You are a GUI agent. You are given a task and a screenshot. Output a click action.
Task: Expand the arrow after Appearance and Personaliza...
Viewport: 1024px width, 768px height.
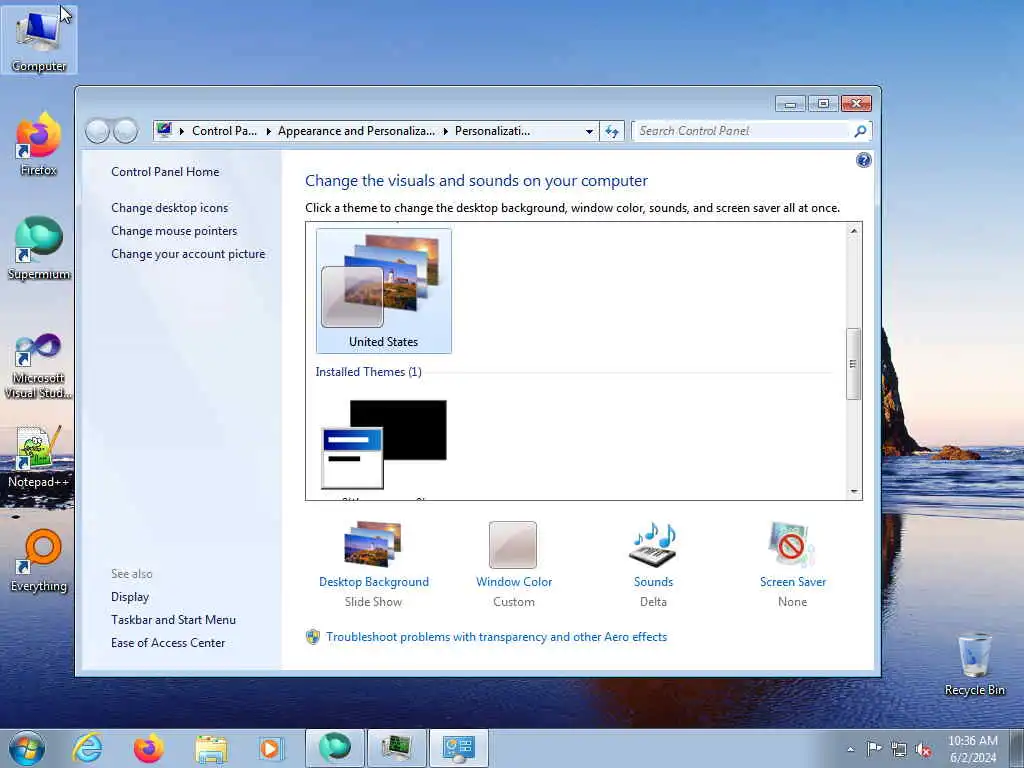point(445,131)
